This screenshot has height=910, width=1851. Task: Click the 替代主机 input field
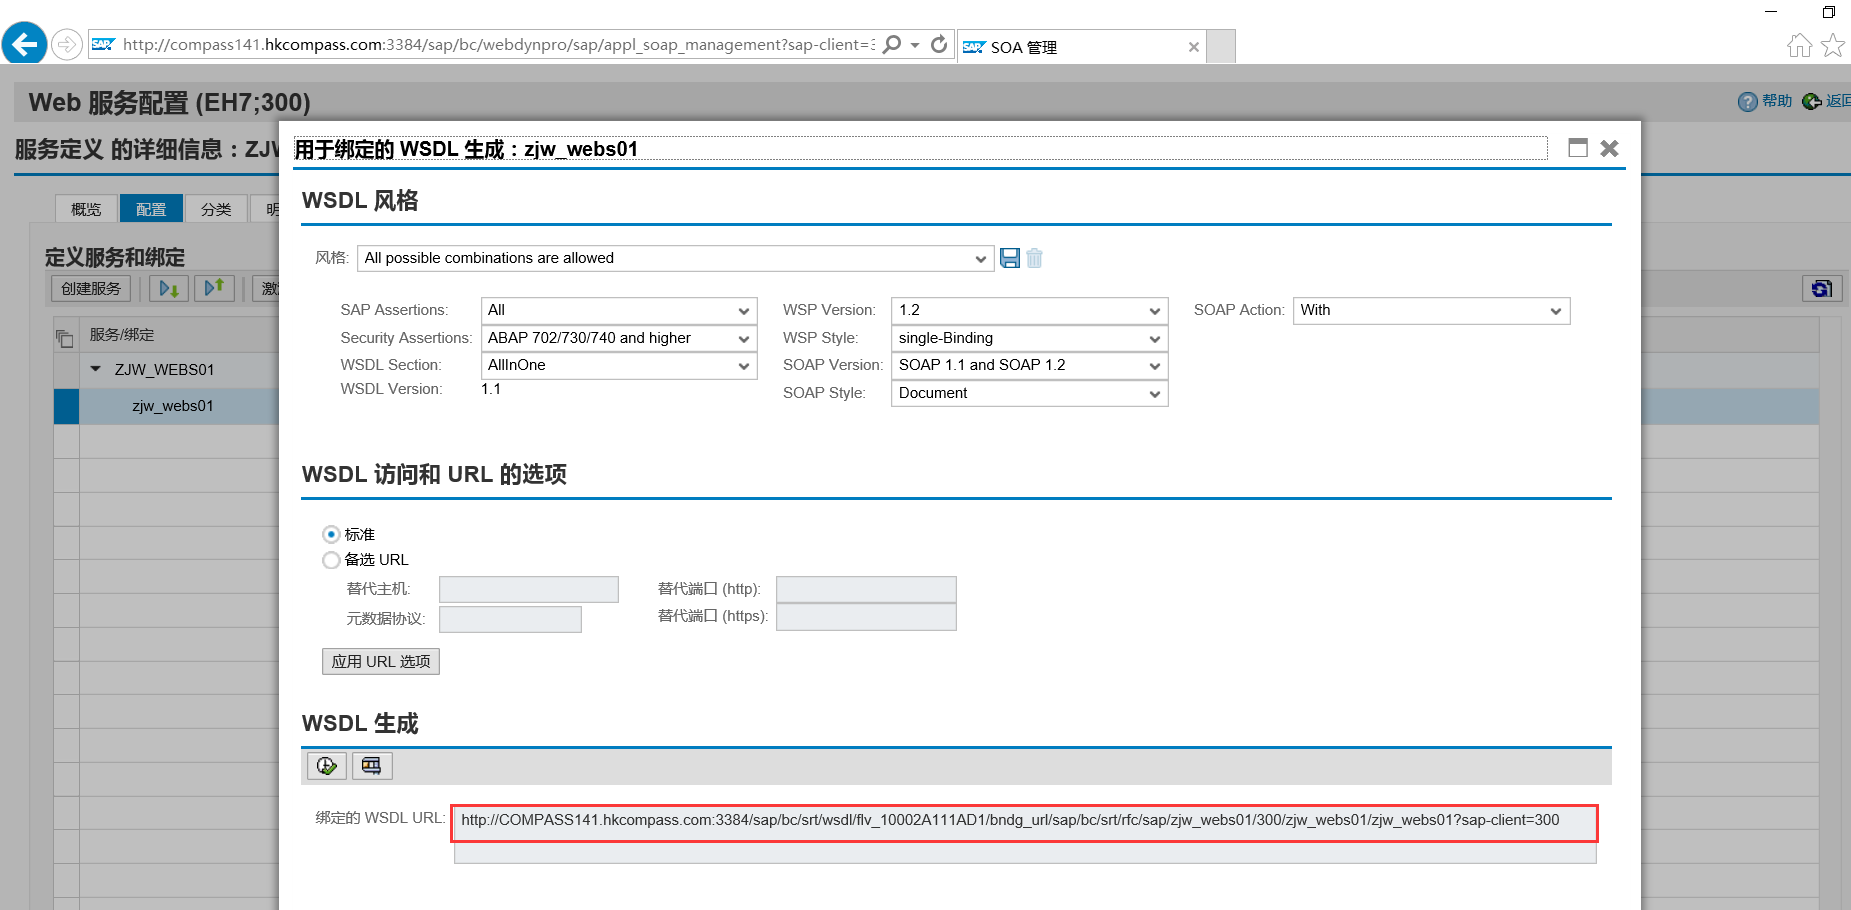(529, 589)
